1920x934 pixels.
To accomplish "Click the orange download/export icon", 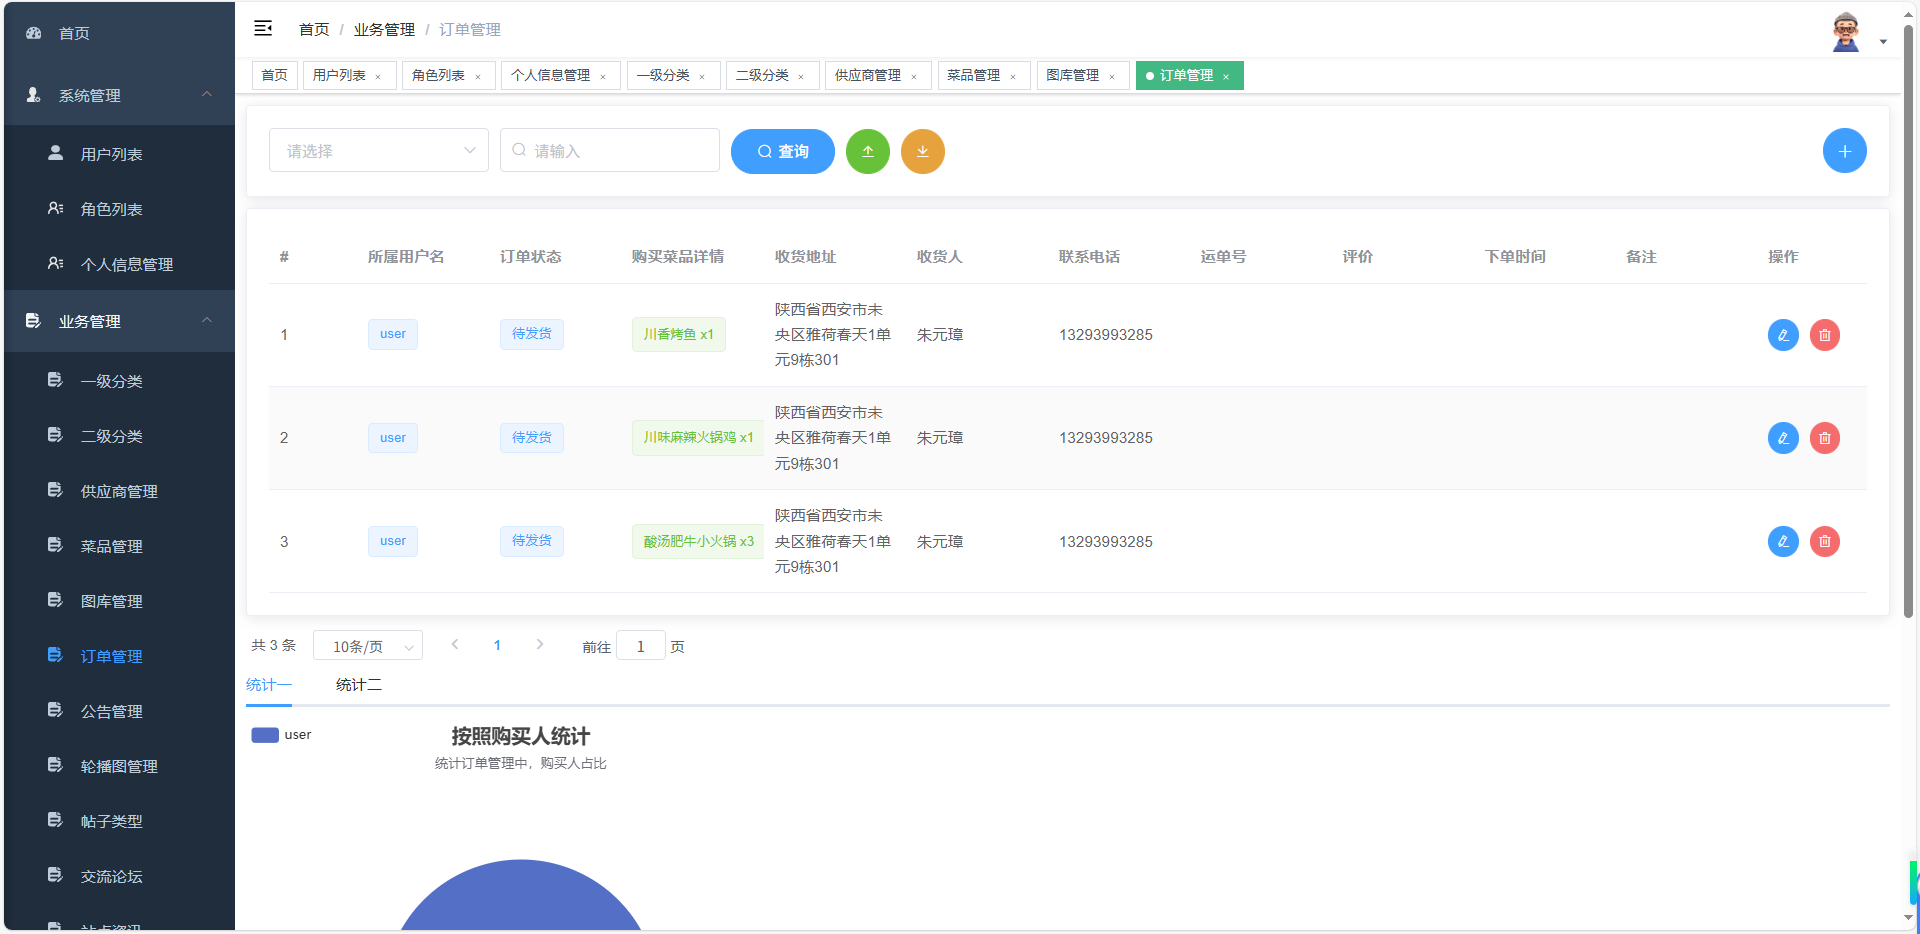I will pyautogui.click(x=922, y=151).
